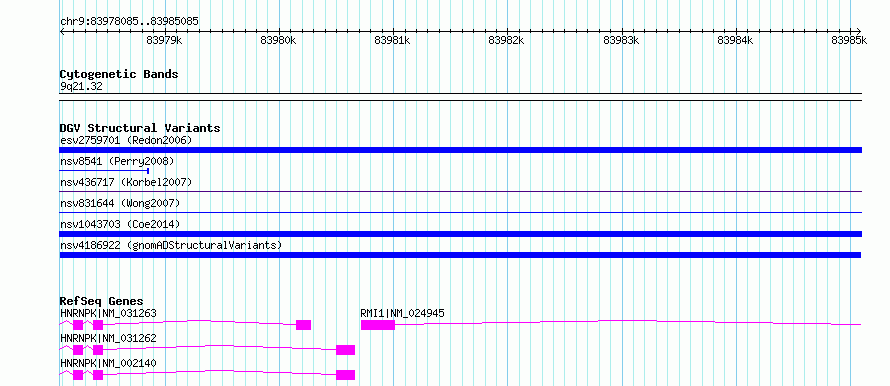Click the rightmost exon of HNRNPK NM_002140
The image size is (890, 386).
coord(345,375)
